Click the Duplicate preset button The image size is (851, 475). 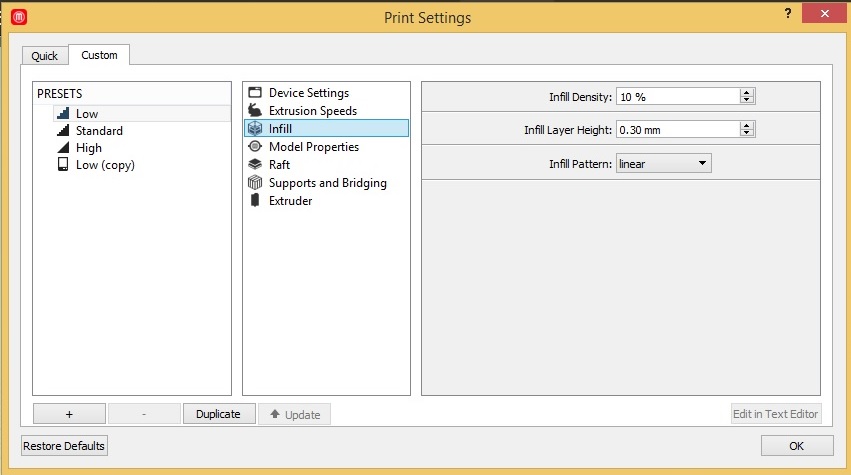(218, 414)
